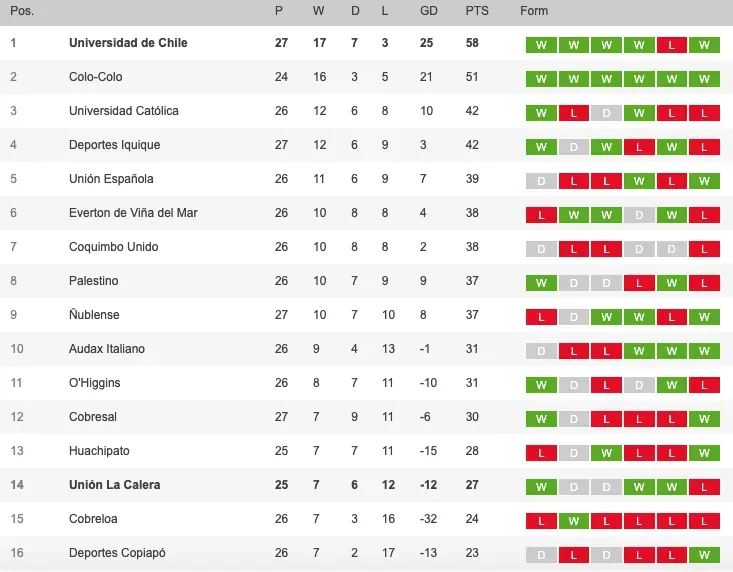Sort by the GD column header
Screen dimensions: 733x572
(428, 11)
